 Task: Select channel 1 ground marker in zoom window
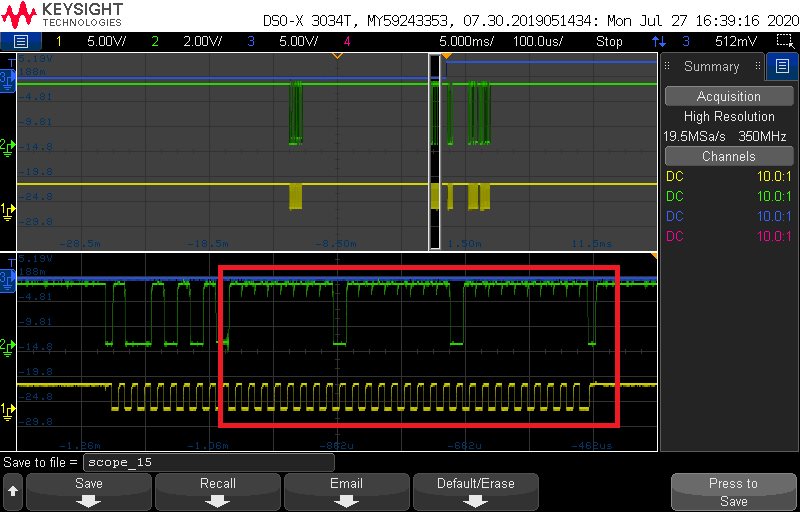click(x=8, y=411)
